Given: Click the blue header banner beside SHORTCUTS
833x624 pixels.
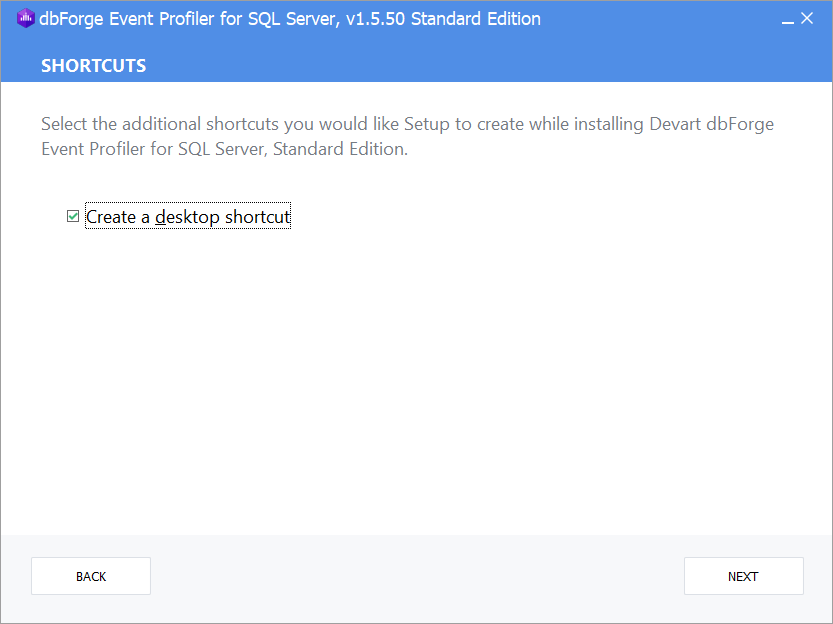Looking at the screenshot, I should [478, 66].
